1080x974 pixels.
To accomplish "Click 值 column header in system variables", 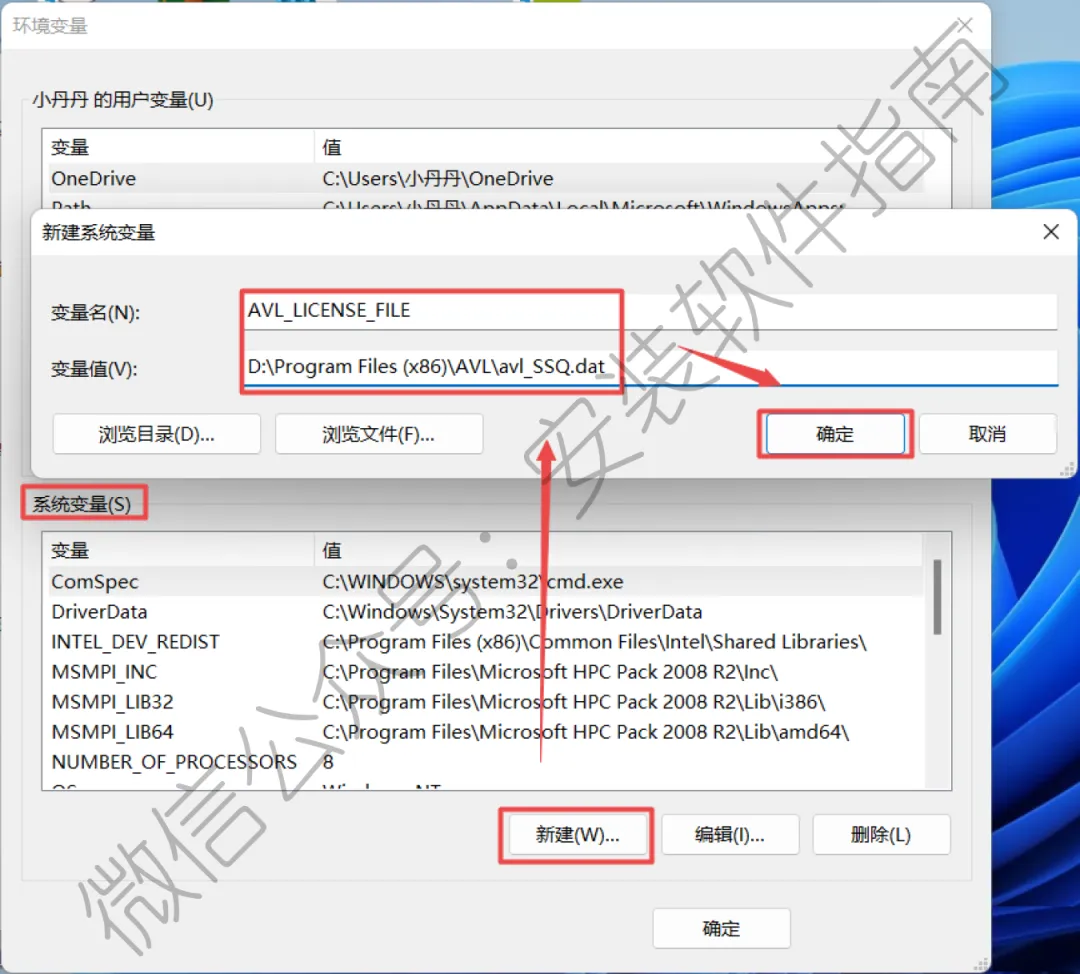I will pyautogui.click(x=618, y=550).
